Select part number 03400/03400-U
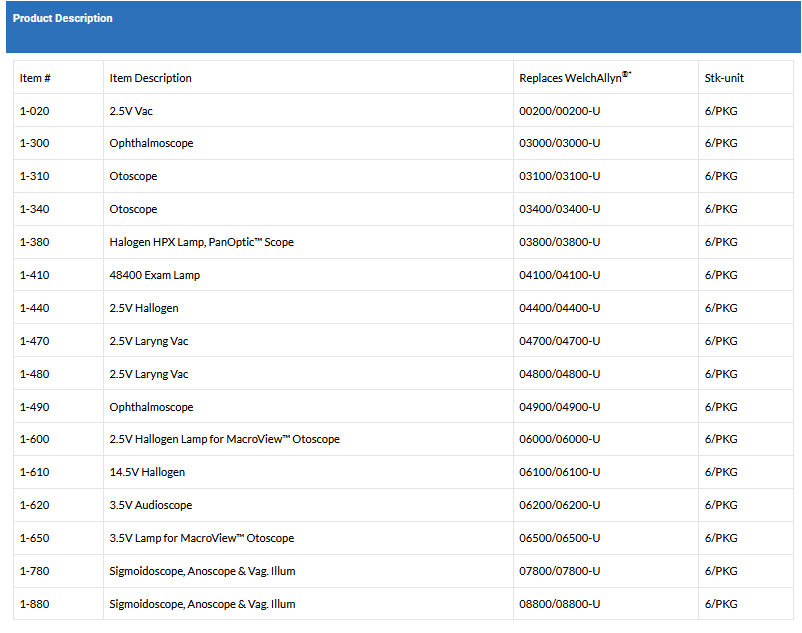 click(559, 209)
